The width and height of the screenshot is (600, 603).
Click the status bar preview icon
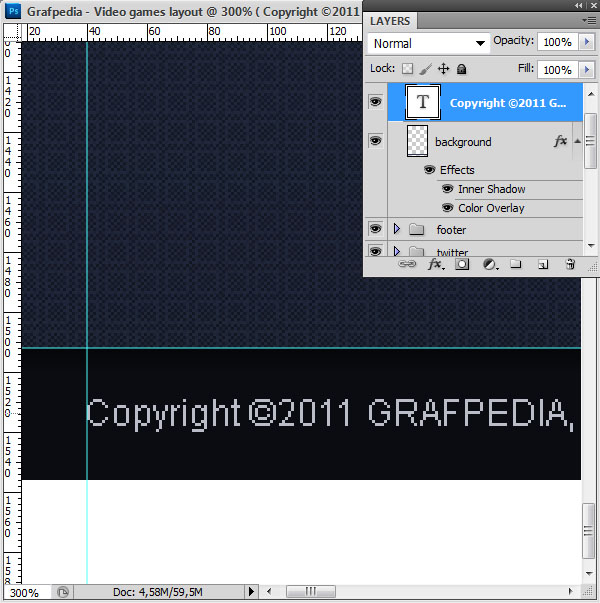pos(63,592)
